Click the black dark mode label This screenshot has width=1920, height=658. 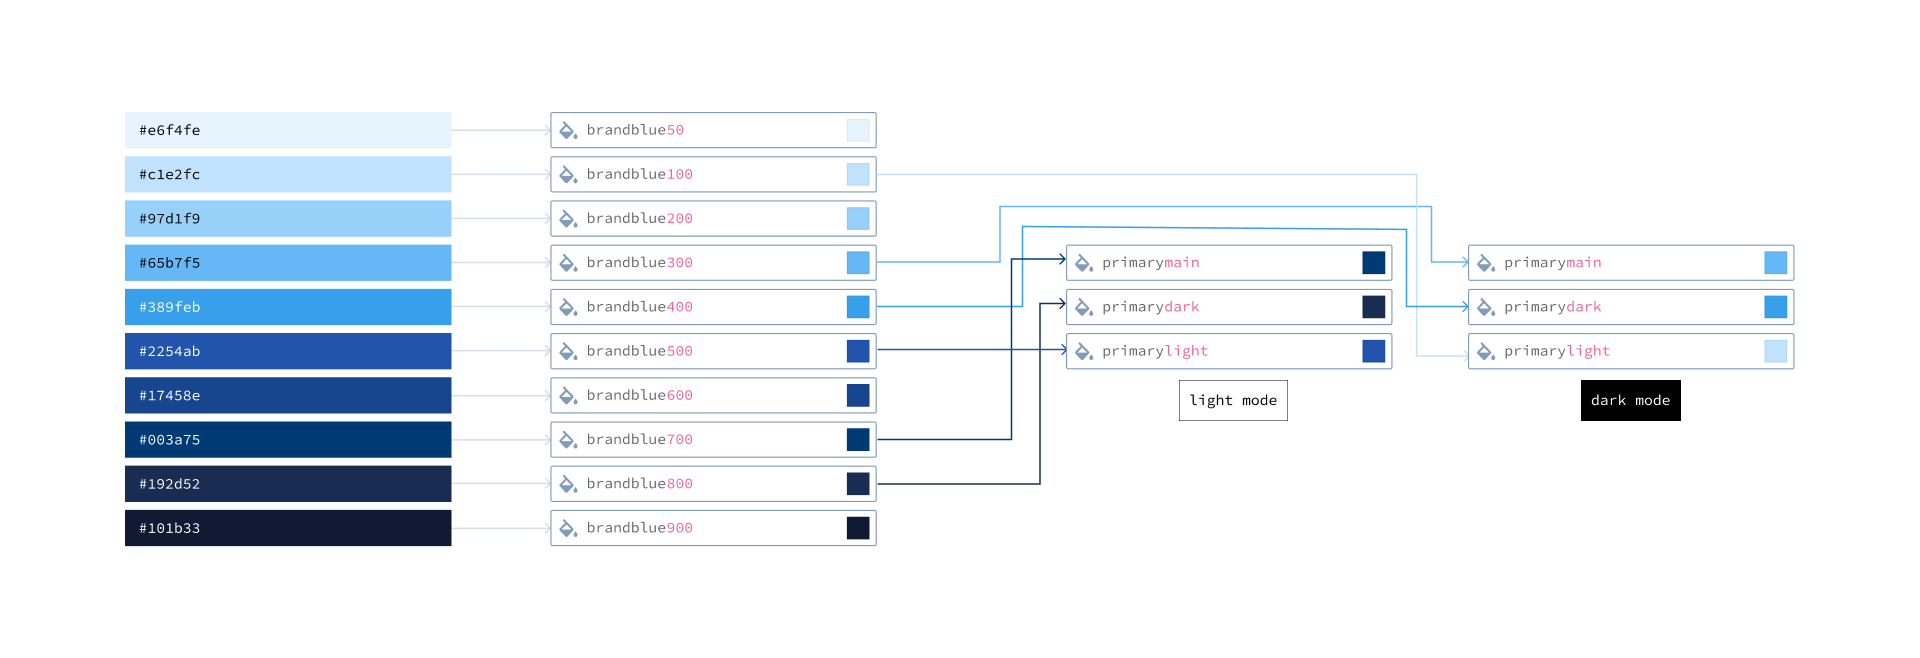(1630, 400)
